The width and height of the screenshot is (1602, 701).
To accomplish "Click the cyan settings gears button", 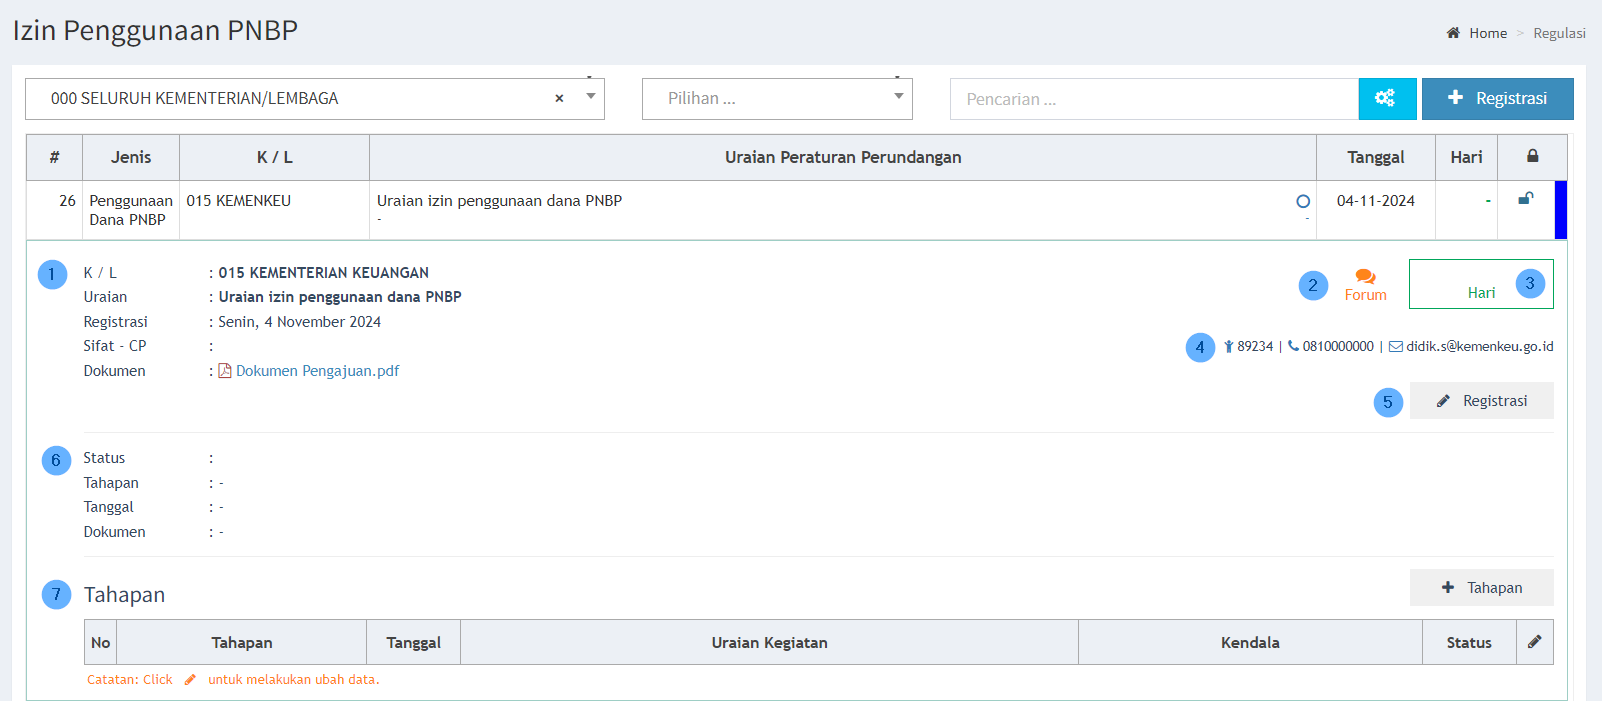I will [x=1386, y=98].
